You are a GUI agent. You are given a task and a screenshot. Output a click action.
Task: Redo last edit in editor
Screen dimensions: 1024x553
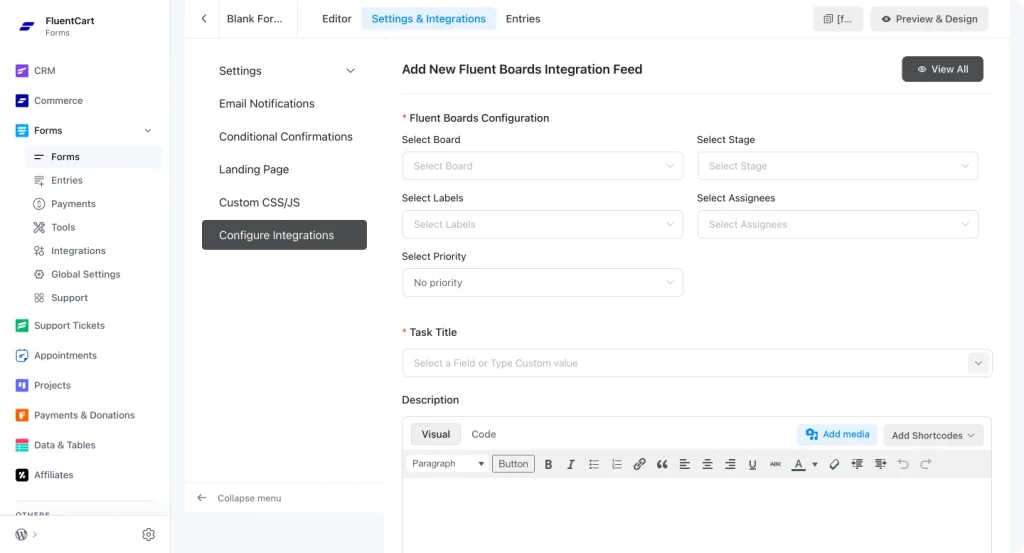[925, 464]
